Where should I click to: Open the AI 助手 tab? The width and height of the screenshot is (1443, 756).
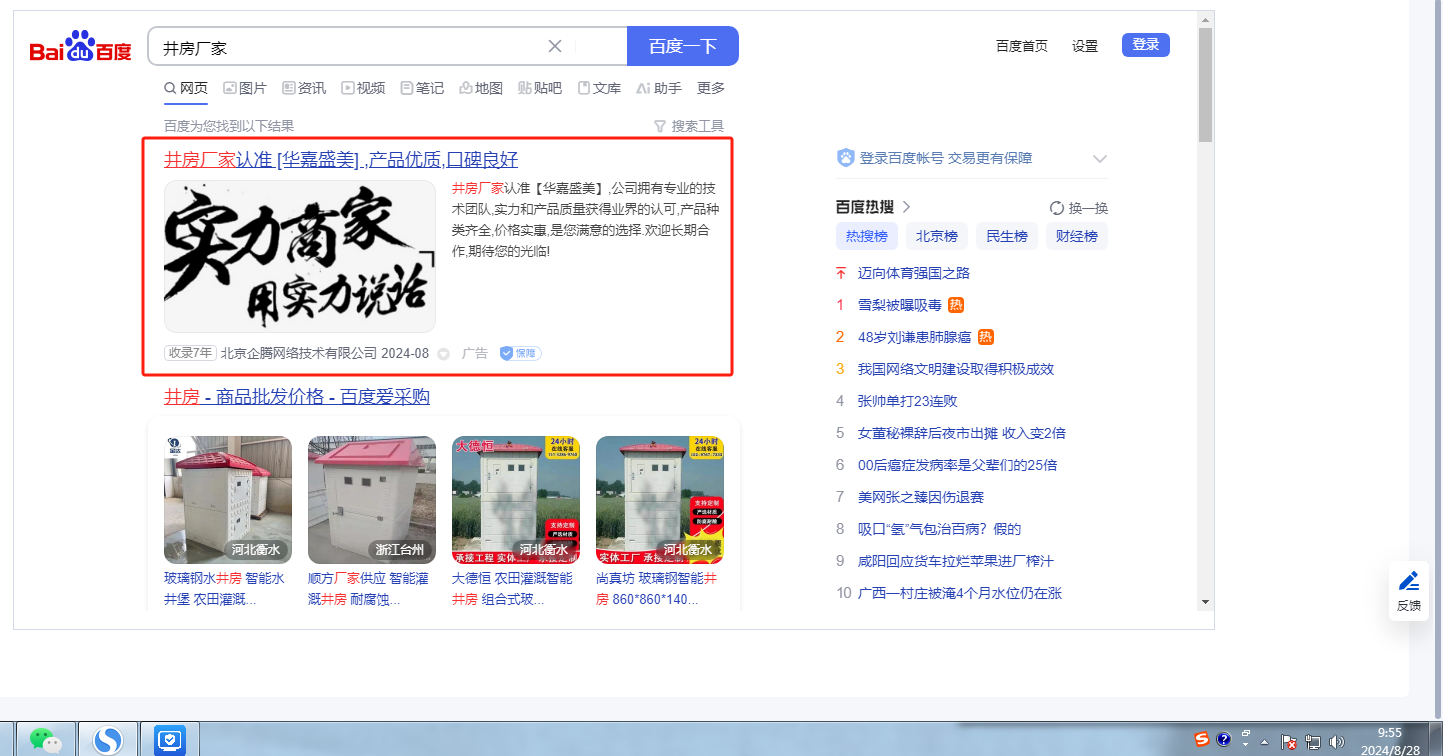659,88
